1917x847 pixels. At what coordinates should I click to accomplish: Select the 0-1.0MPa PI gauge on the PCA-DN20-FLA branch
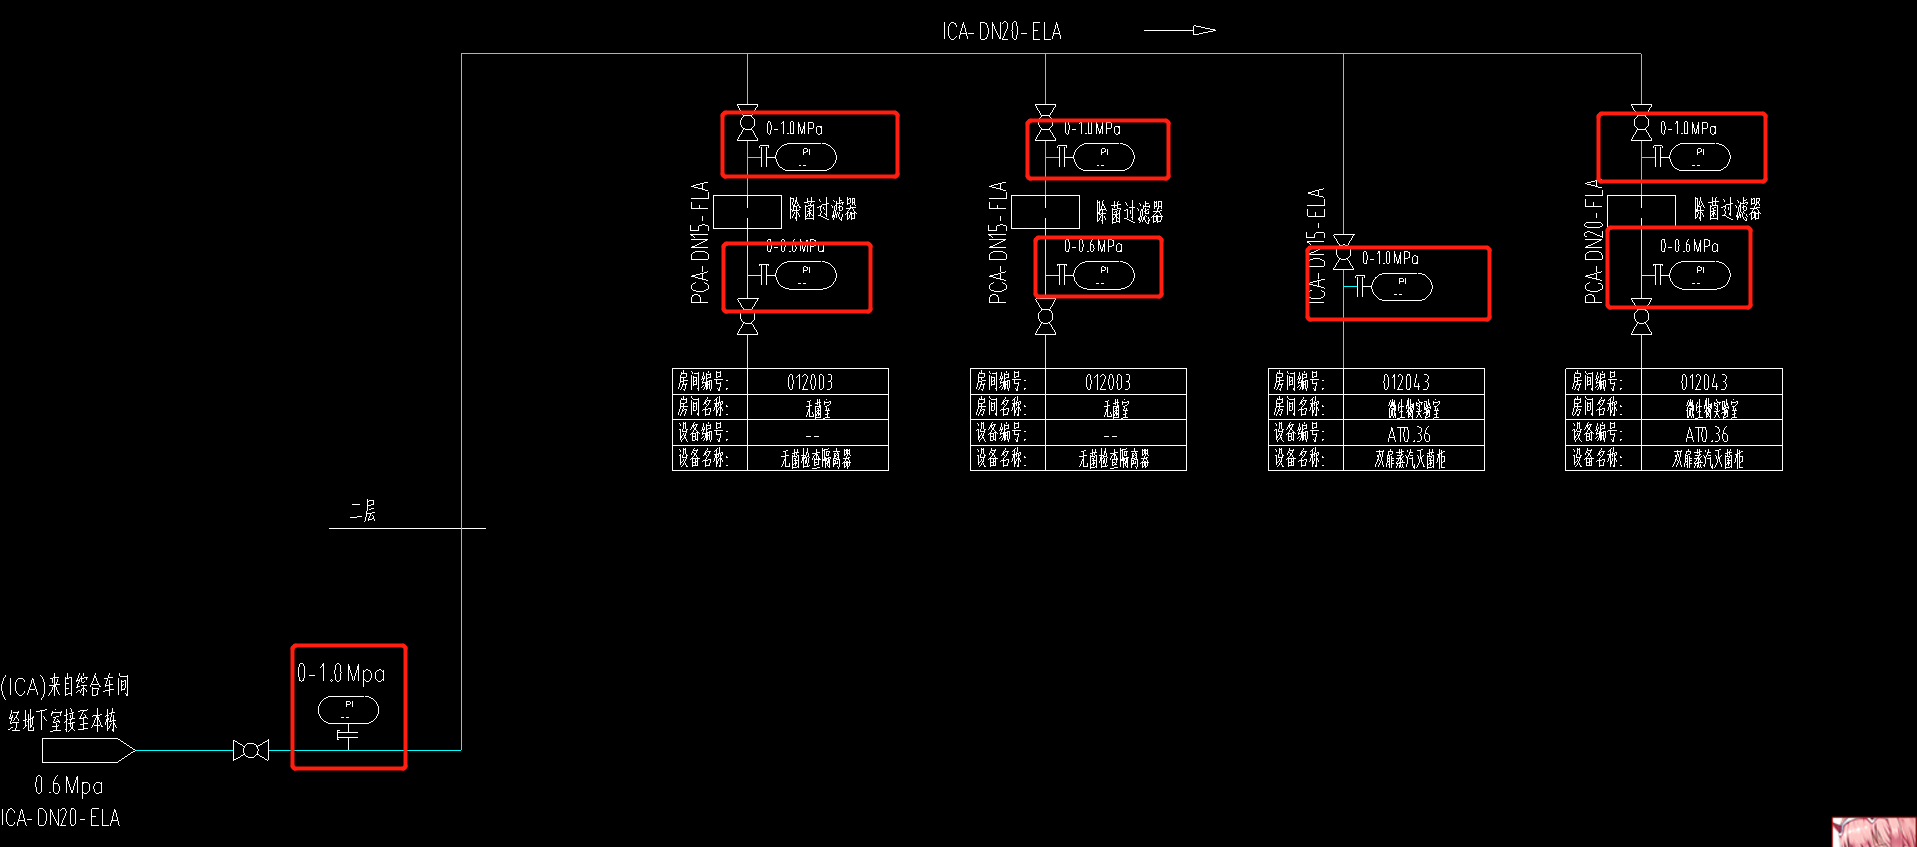[1699, 157]
